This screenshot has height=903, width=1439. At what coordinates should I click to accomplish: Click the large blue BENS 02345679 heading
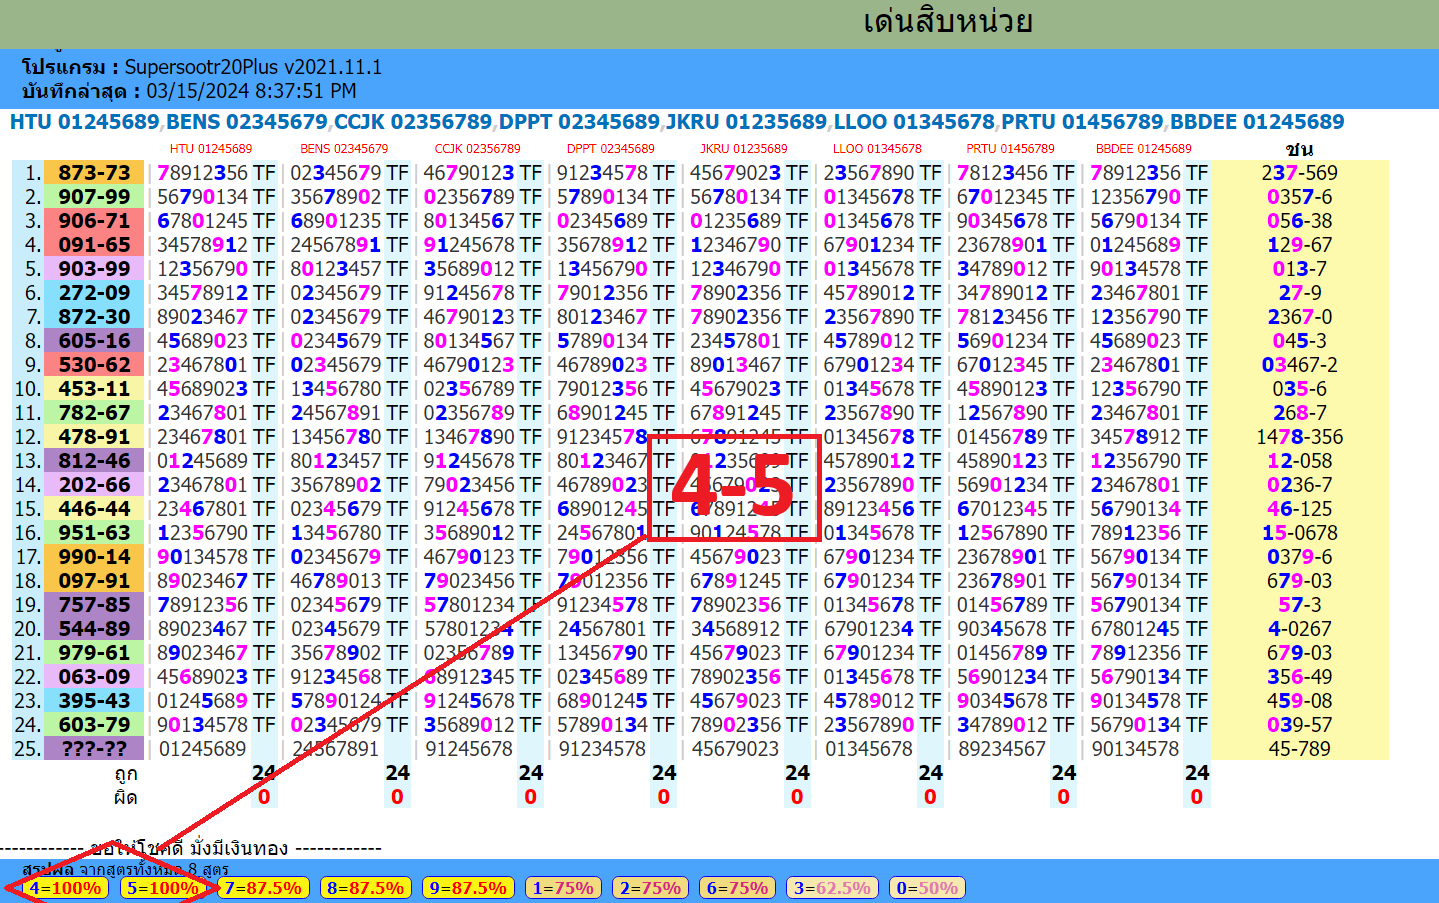247,122
